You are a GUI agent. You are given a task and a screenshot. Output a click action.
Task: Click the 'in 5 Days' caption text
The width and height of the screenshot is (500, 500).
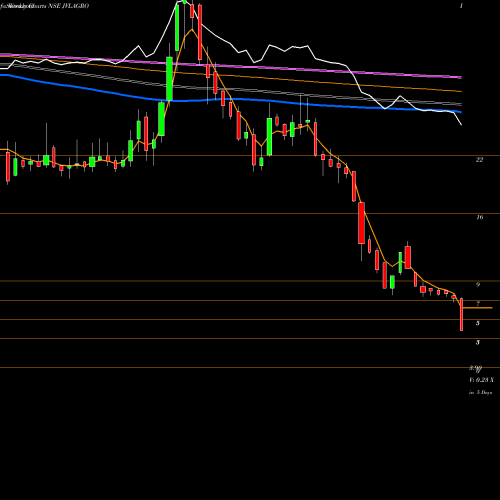coord(480,393)
